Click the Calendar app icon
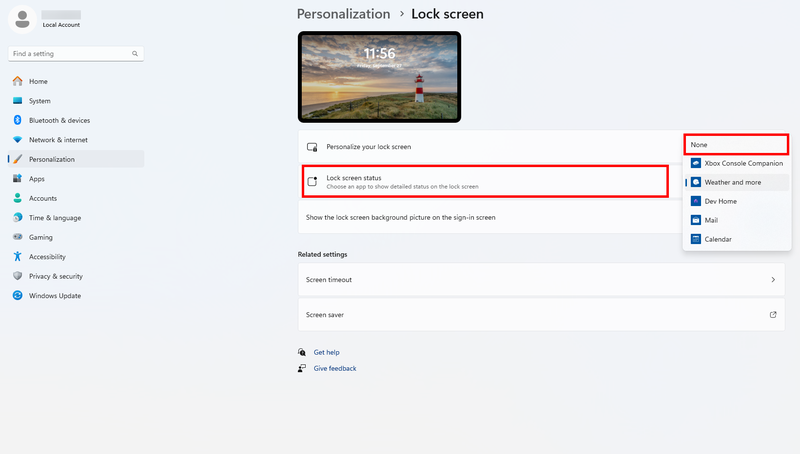800x454 pixels. pos(695,239)
